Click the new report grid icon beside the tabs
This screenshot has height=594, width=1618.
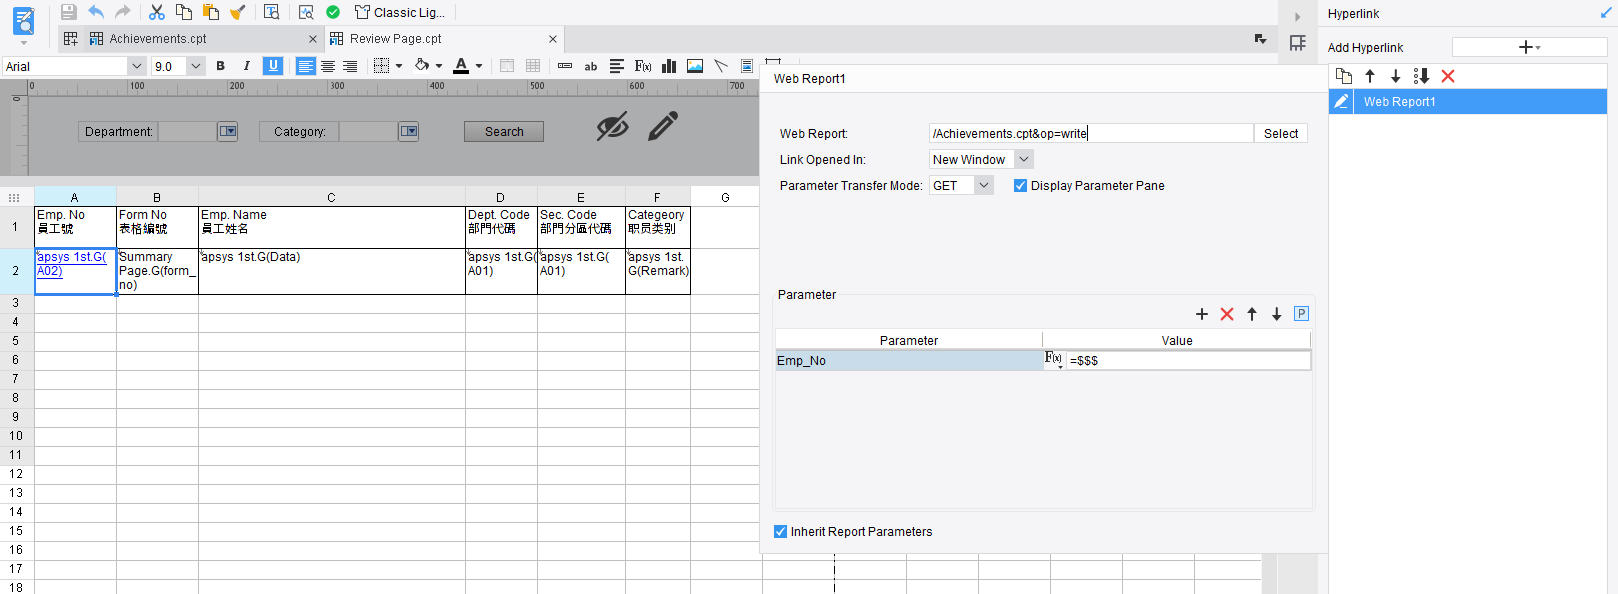(x=71, y=39)
